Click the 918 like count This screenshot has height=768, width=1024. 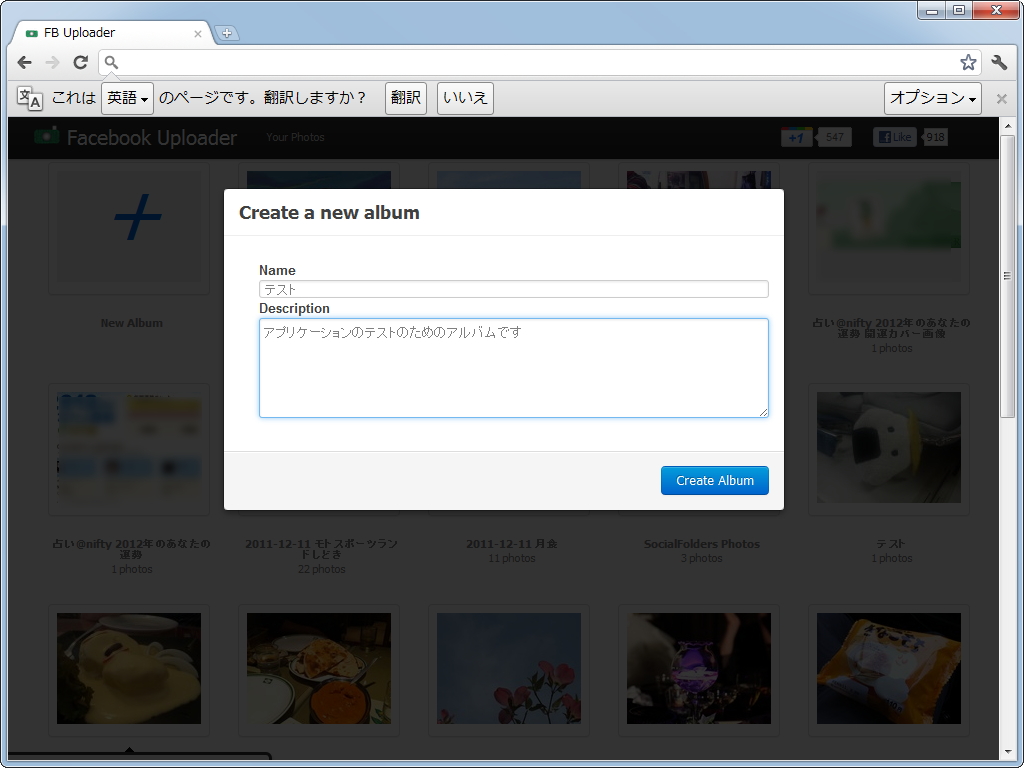935,137
